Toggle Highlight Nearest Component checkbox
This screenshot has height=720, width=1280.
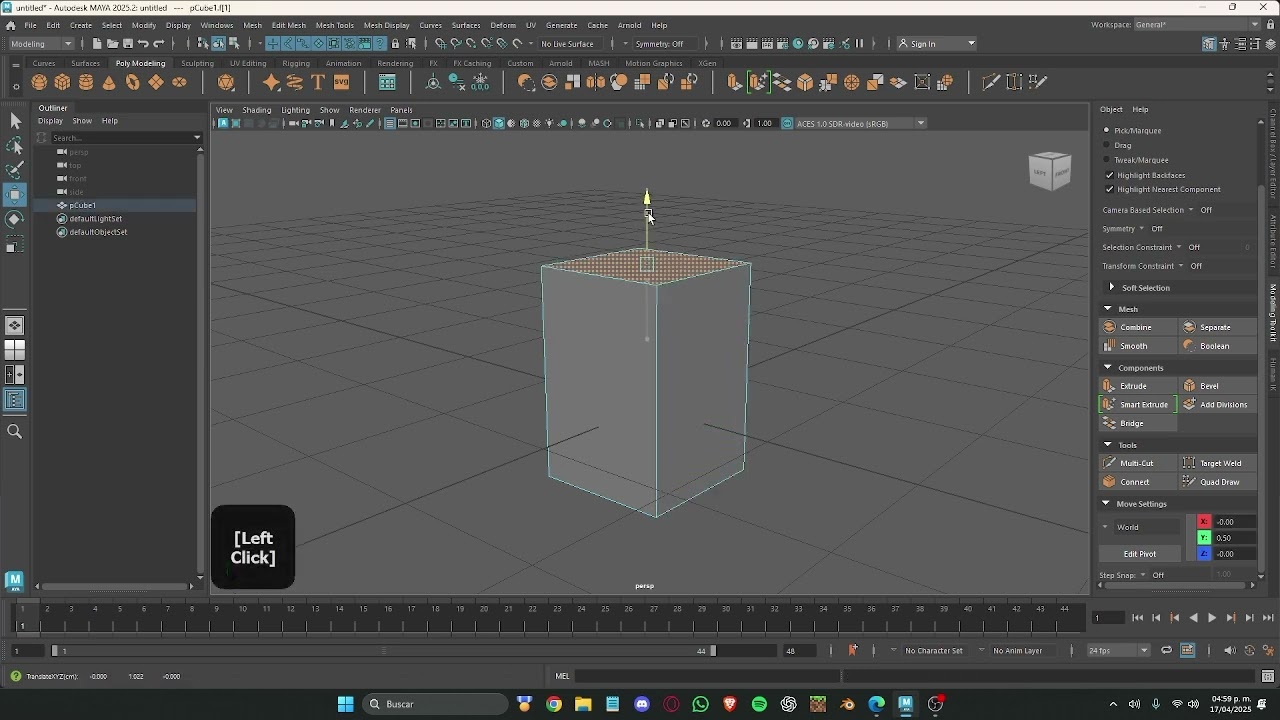(x=1109, y=189)
